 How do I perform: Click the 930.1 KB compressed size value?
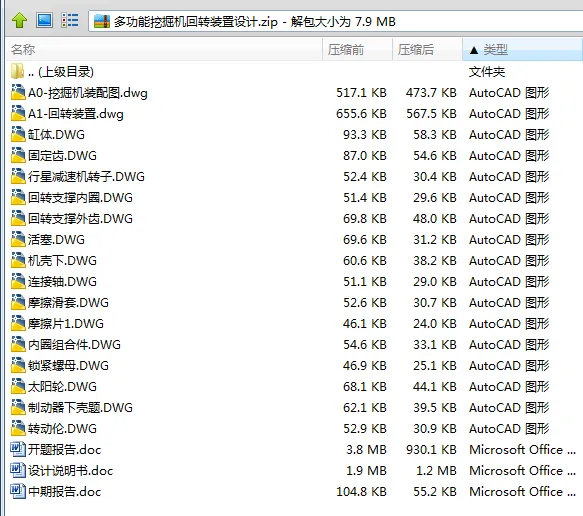(431, 449)
